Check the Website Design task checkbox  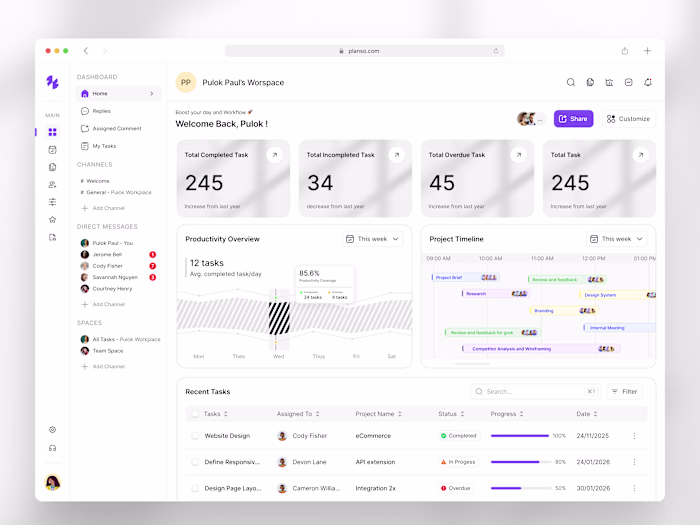[195, 436]
